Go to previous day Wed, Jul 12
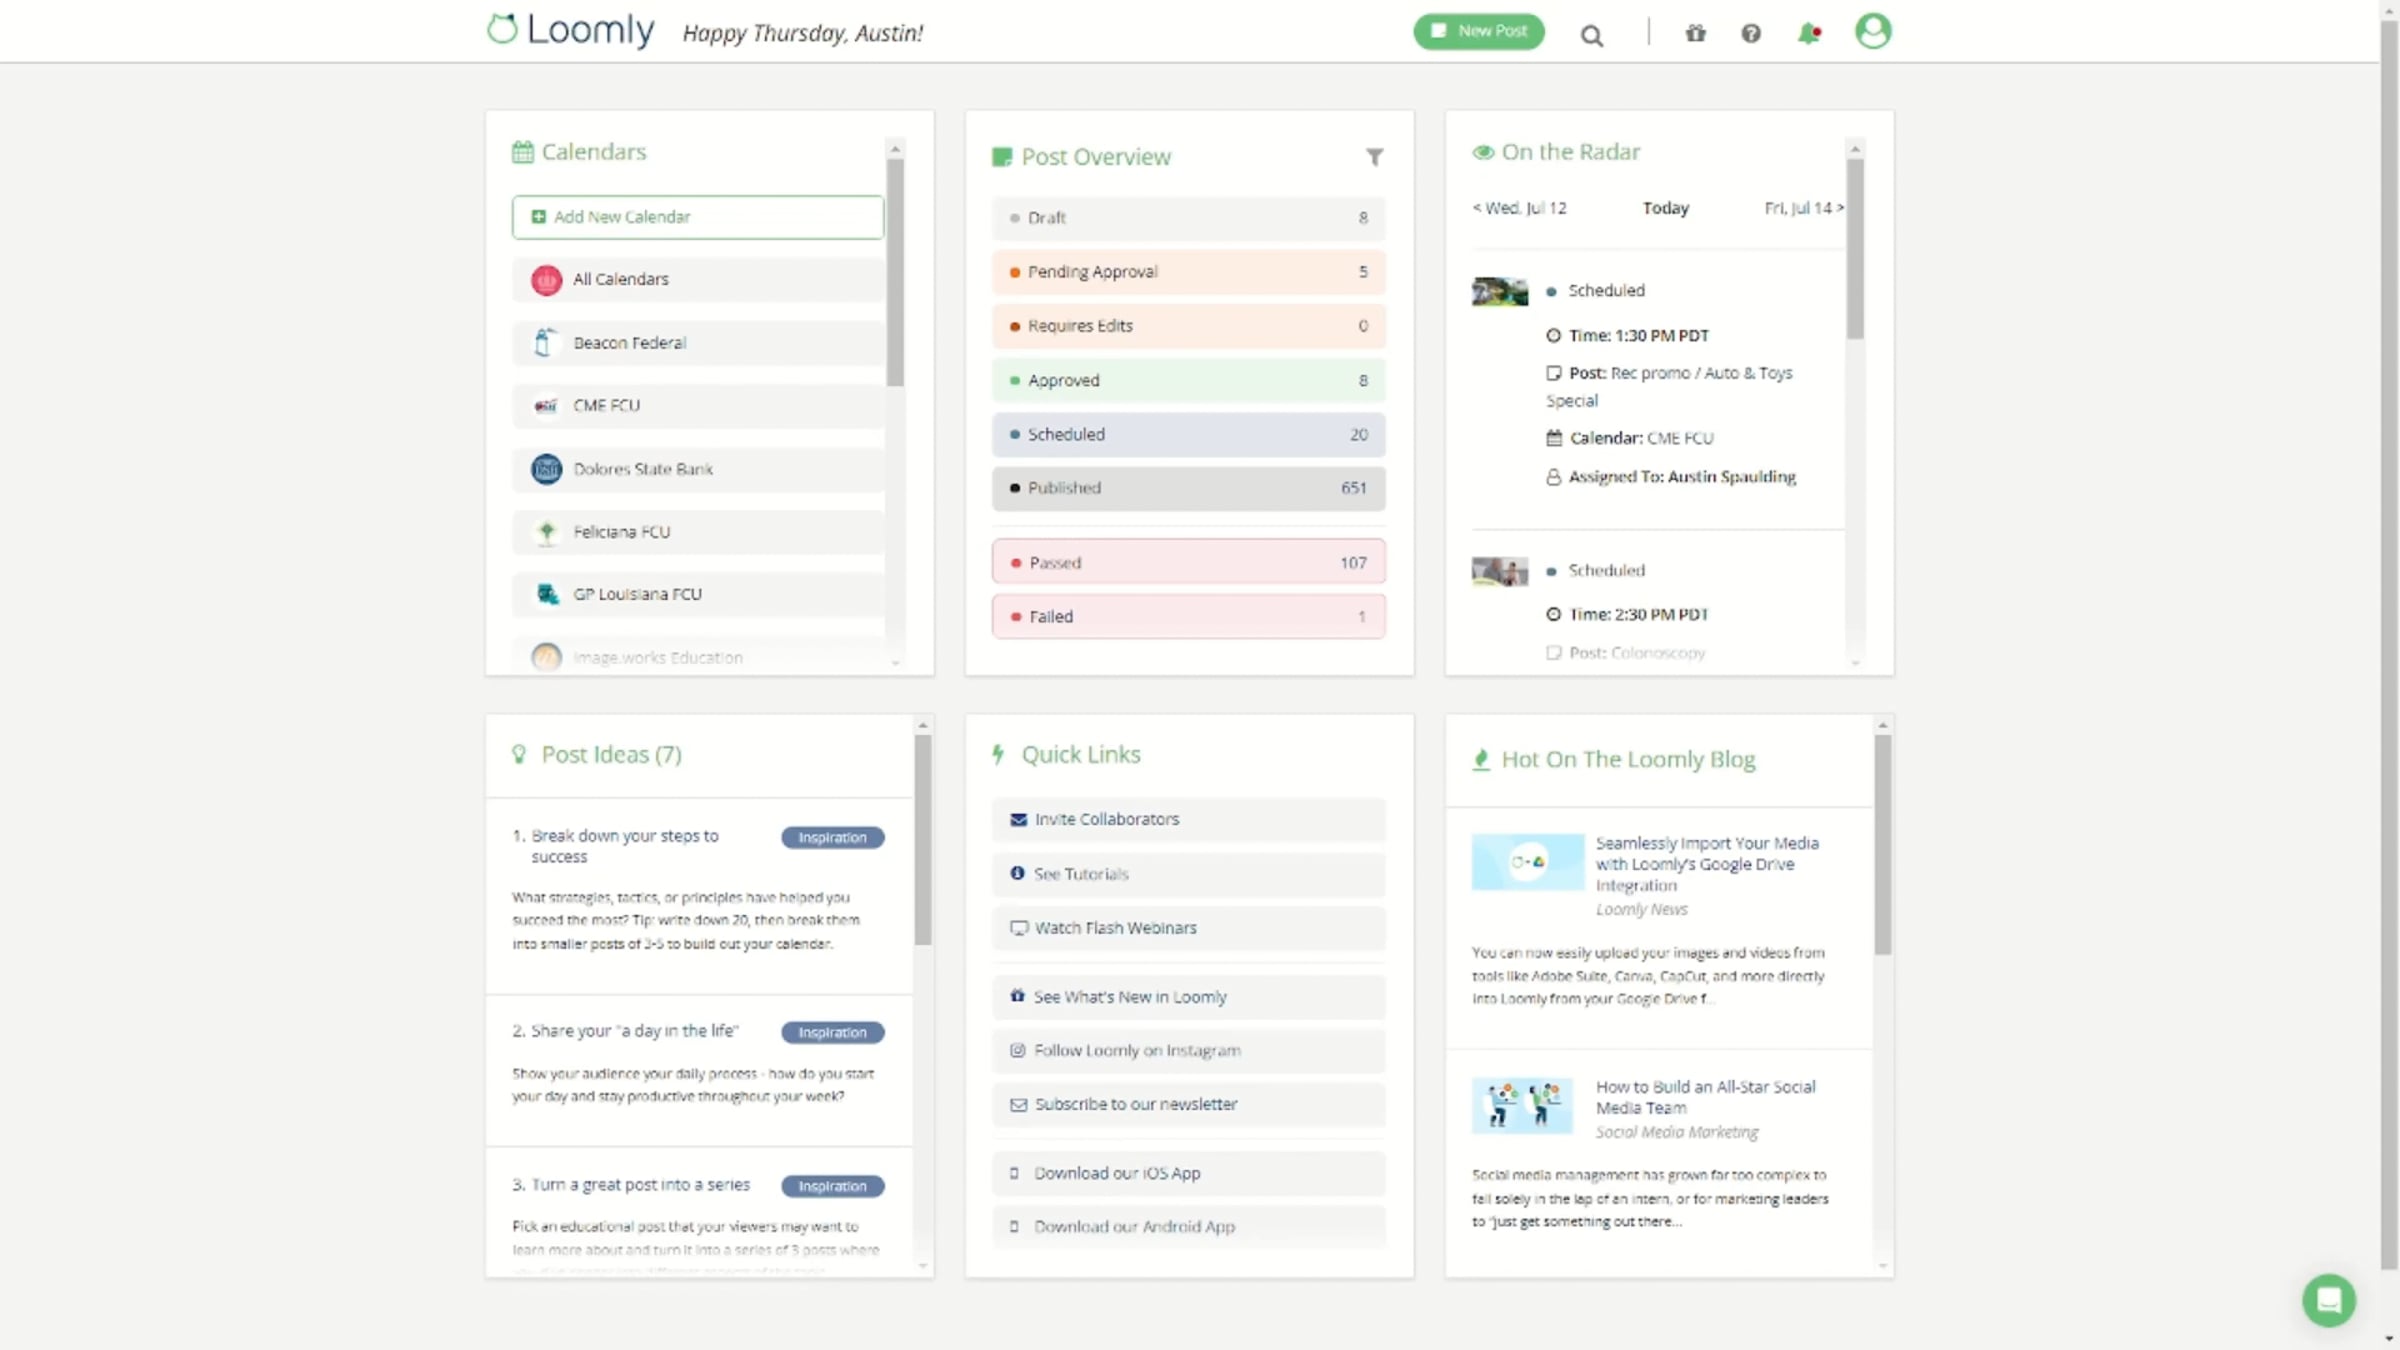The image size is (2400, 1350). [1519, 208]
